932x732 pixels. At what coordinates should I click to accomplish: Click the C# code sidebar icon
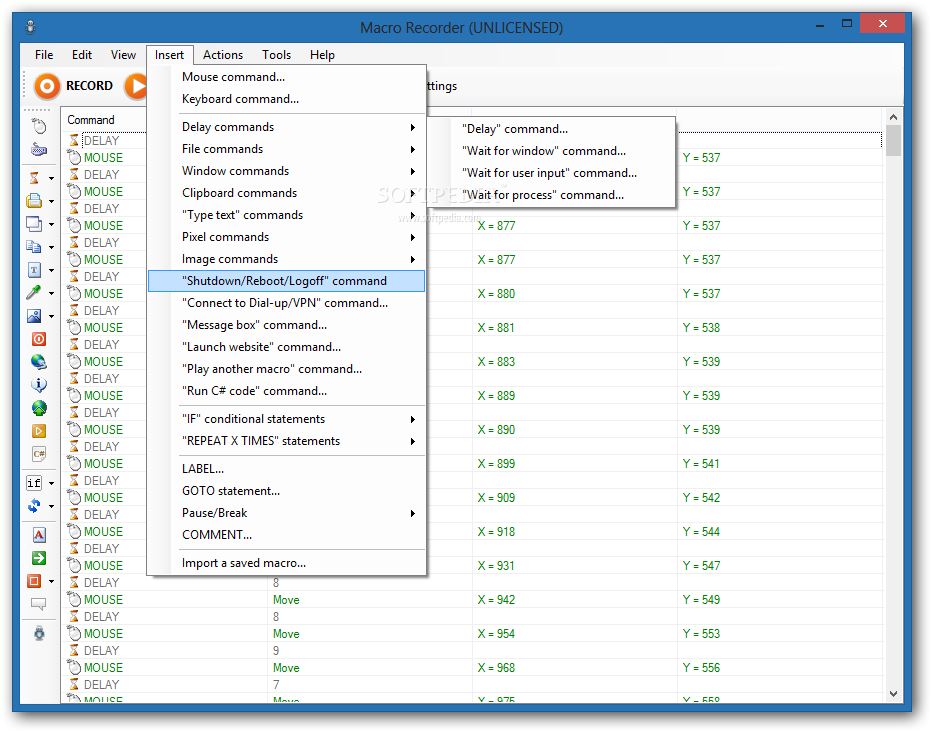click(39, 454)
